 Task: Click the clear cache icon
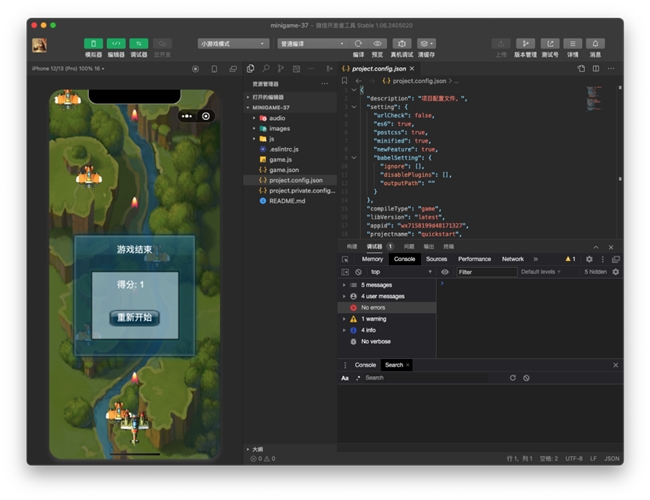tap(426, 44)
